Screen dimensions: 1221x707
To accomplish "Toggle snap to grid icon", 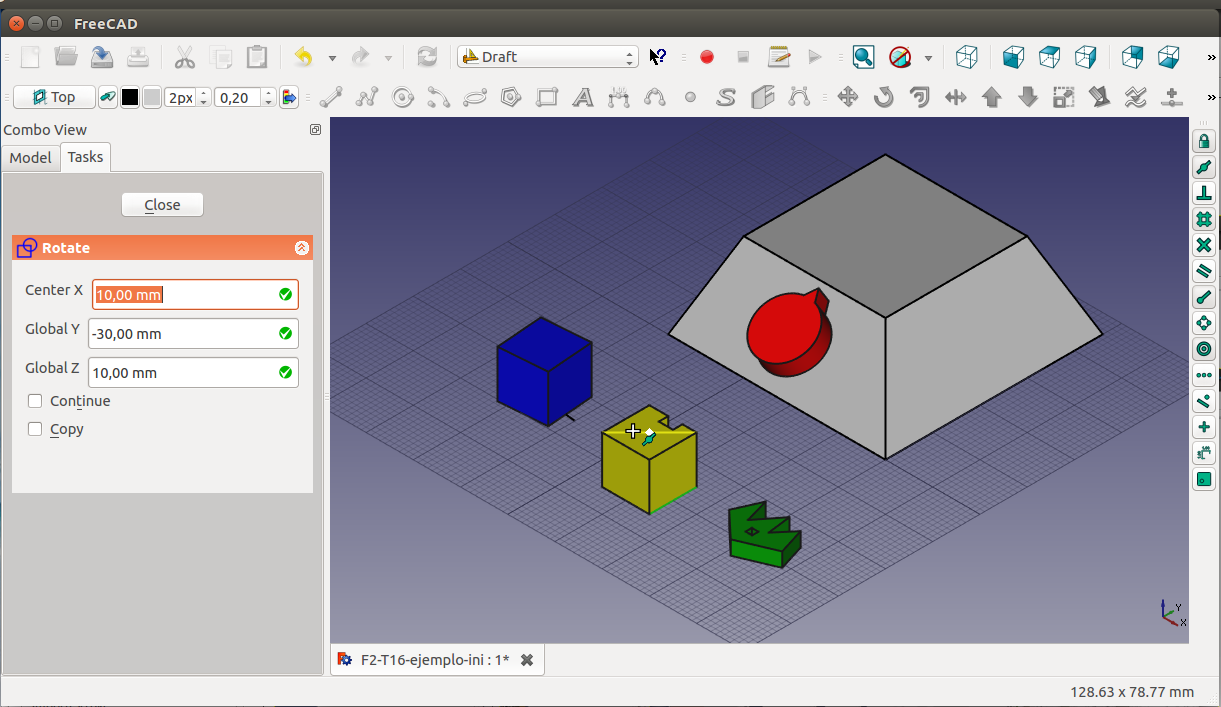I will tap(1204, 219).
